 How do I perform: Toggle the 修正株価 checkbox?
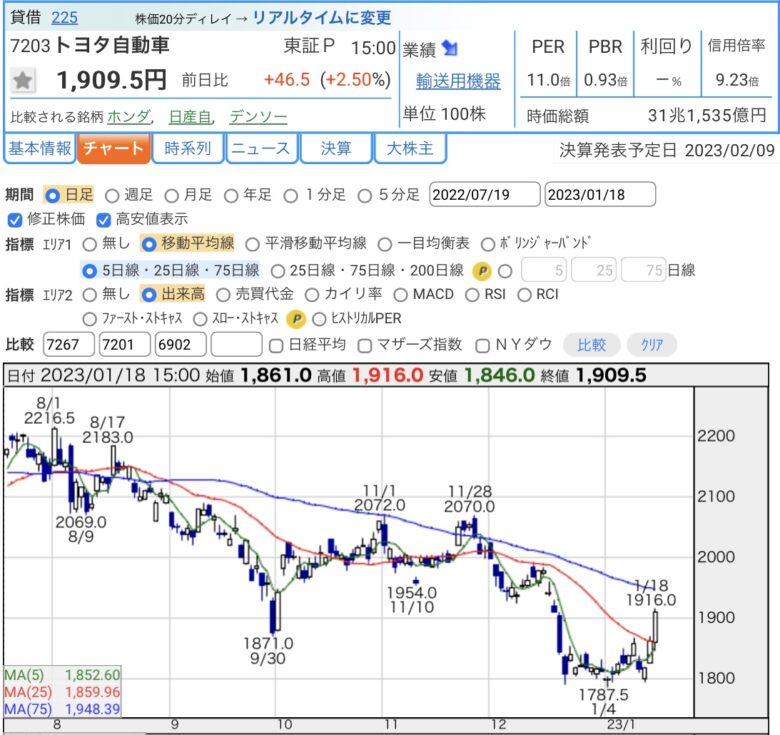point(15,219)
